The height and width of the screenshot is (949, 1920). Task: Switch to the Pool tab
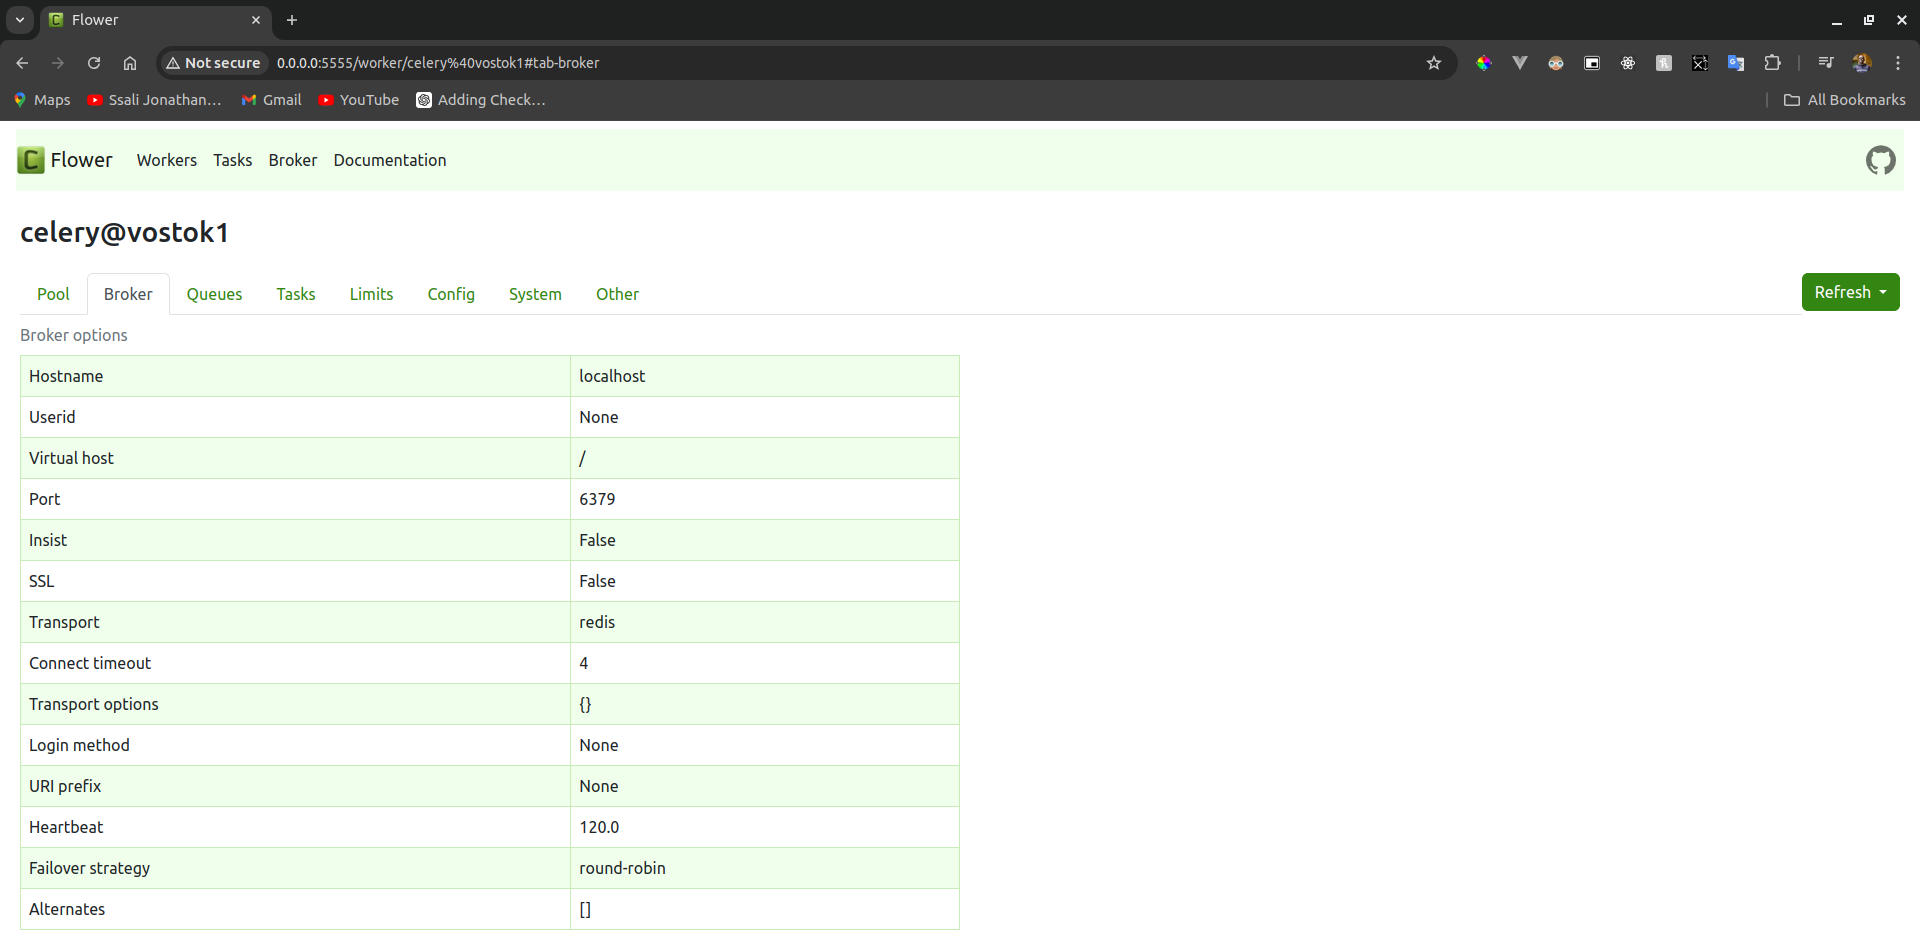click(53, 294)
